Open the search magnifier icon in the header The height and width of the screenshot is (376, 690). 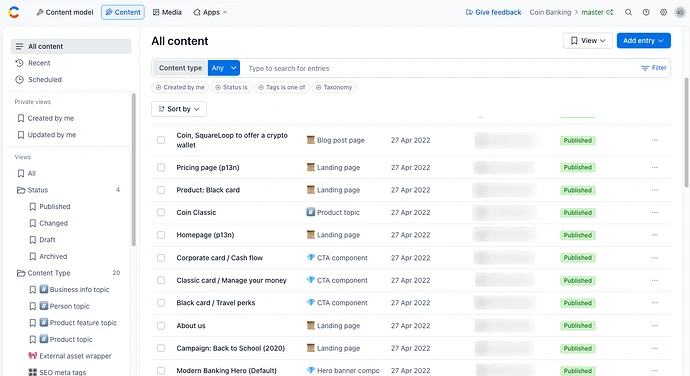coord(628,12)
